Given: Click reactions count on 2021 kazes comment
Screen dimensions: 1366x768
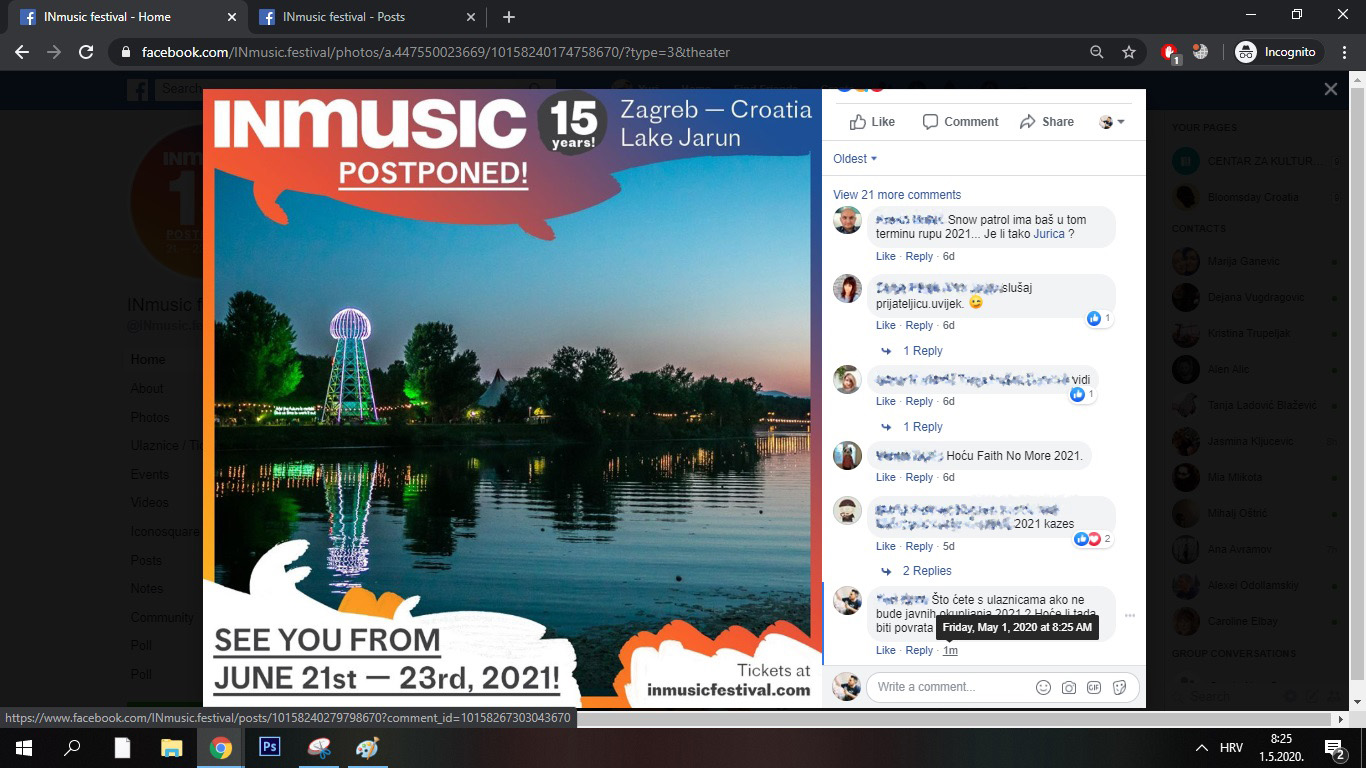Looking at the screenshot, I should pos(1092,539).
